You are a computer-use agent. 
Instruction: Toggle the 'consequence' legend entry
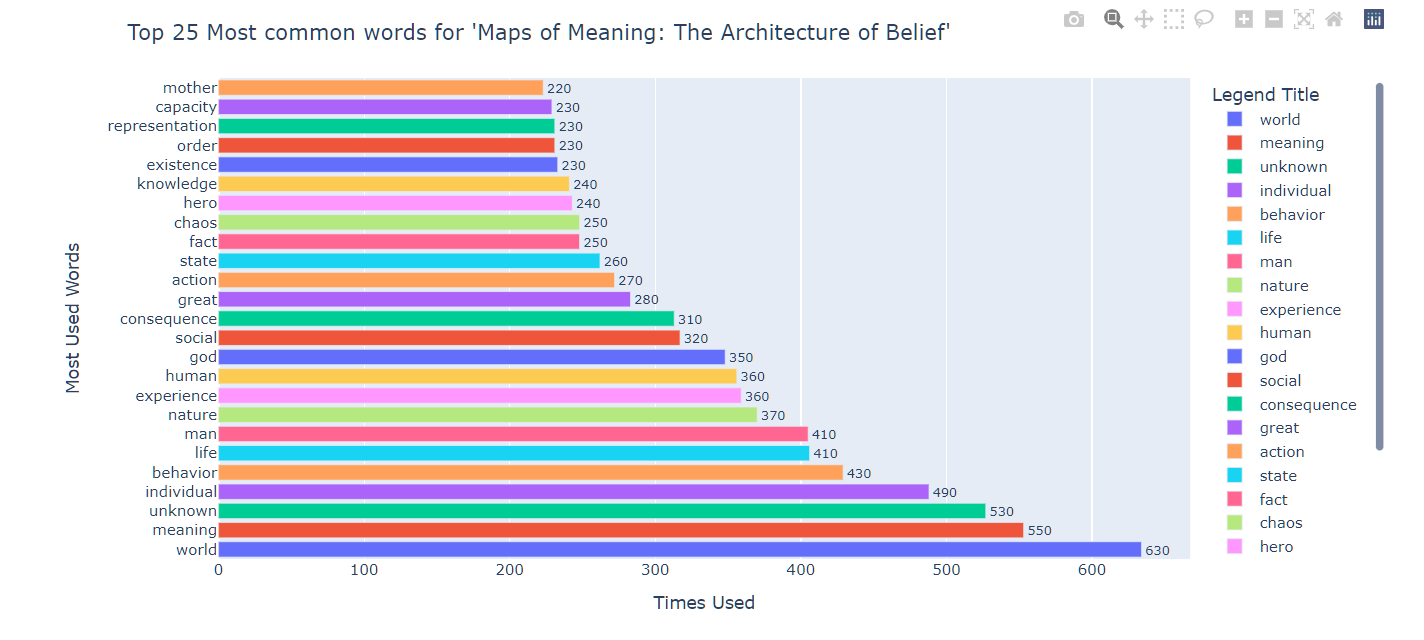click(x=1307, y=405)
